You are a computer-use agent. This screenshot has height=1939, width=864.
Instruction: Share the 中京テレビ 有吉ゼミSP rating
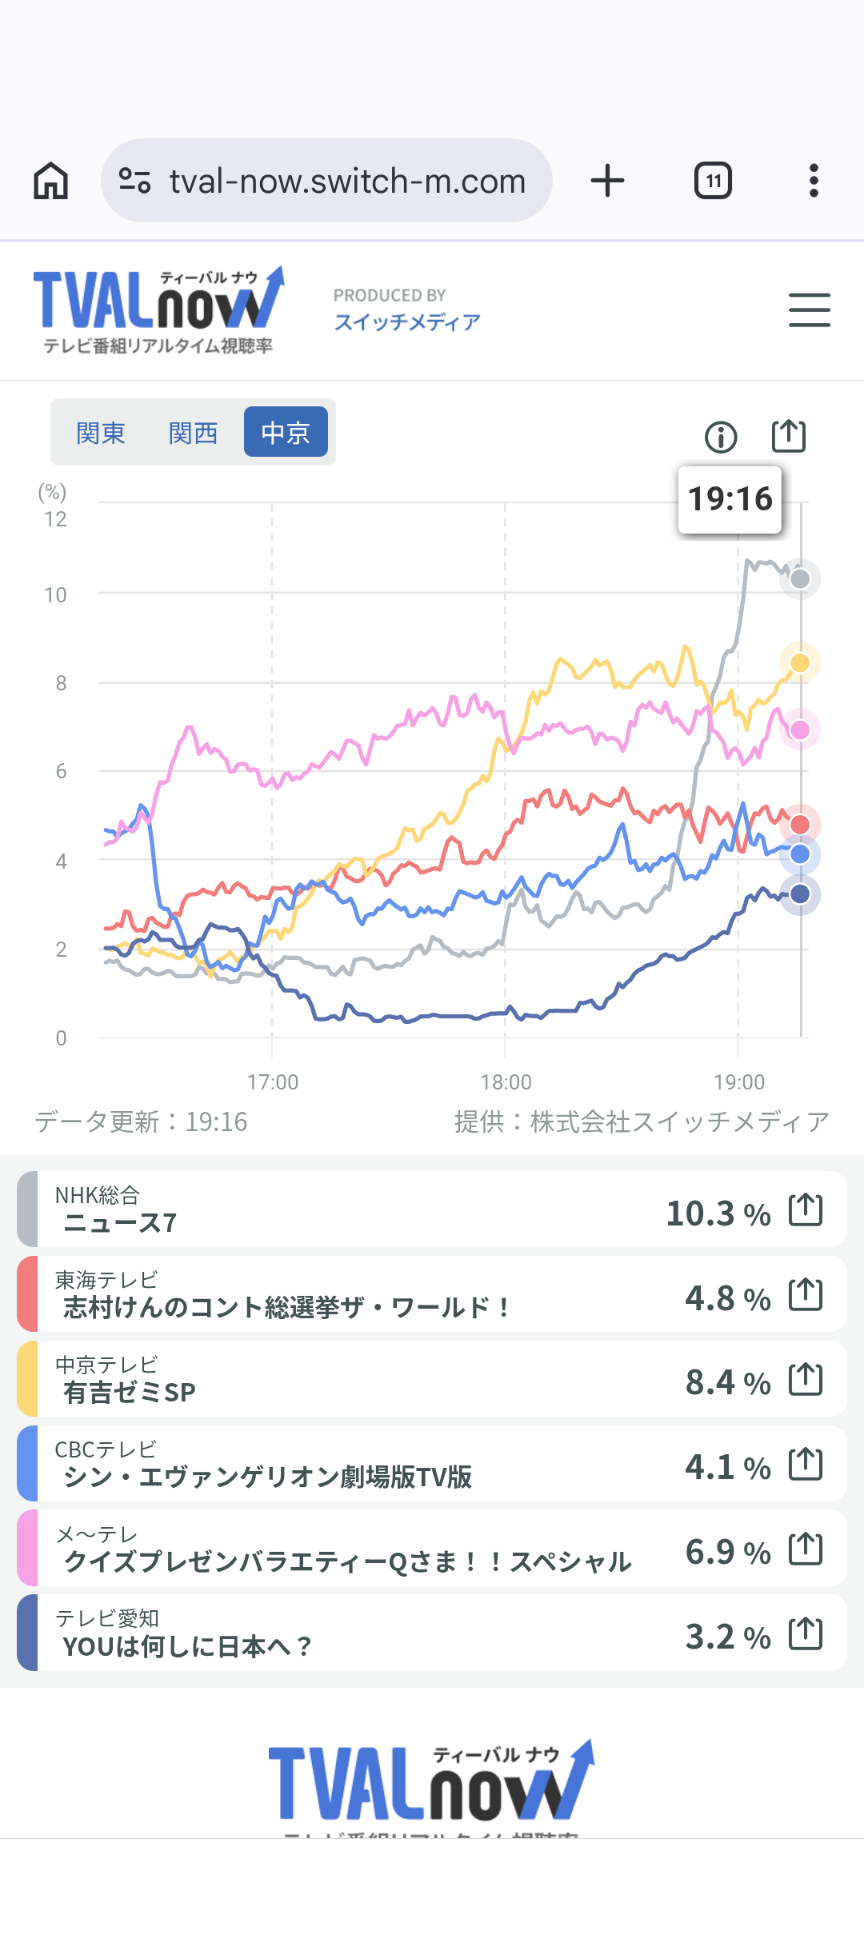[x=805, y=1380]
